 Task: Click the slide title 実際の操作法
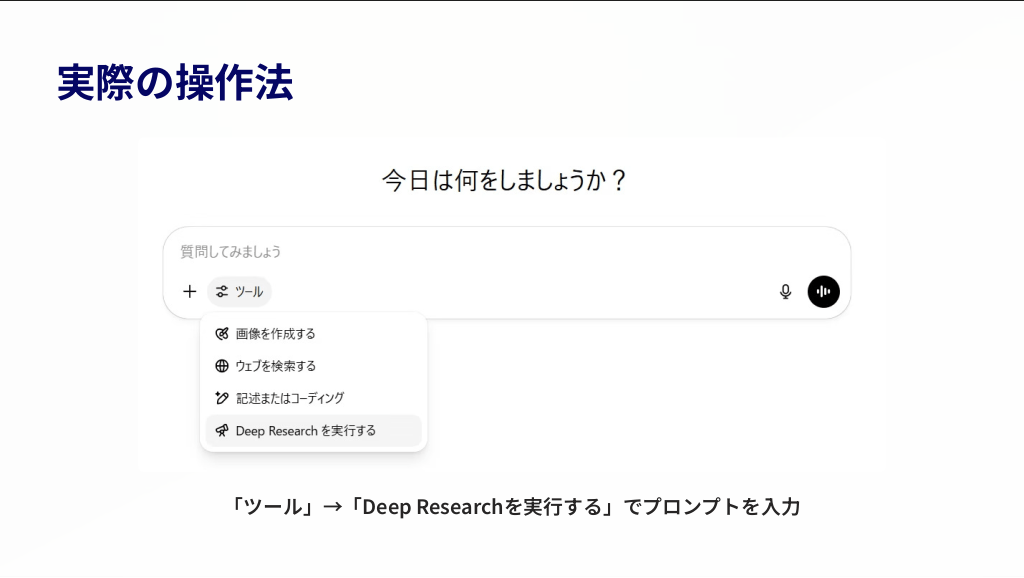tap(175, 83)
